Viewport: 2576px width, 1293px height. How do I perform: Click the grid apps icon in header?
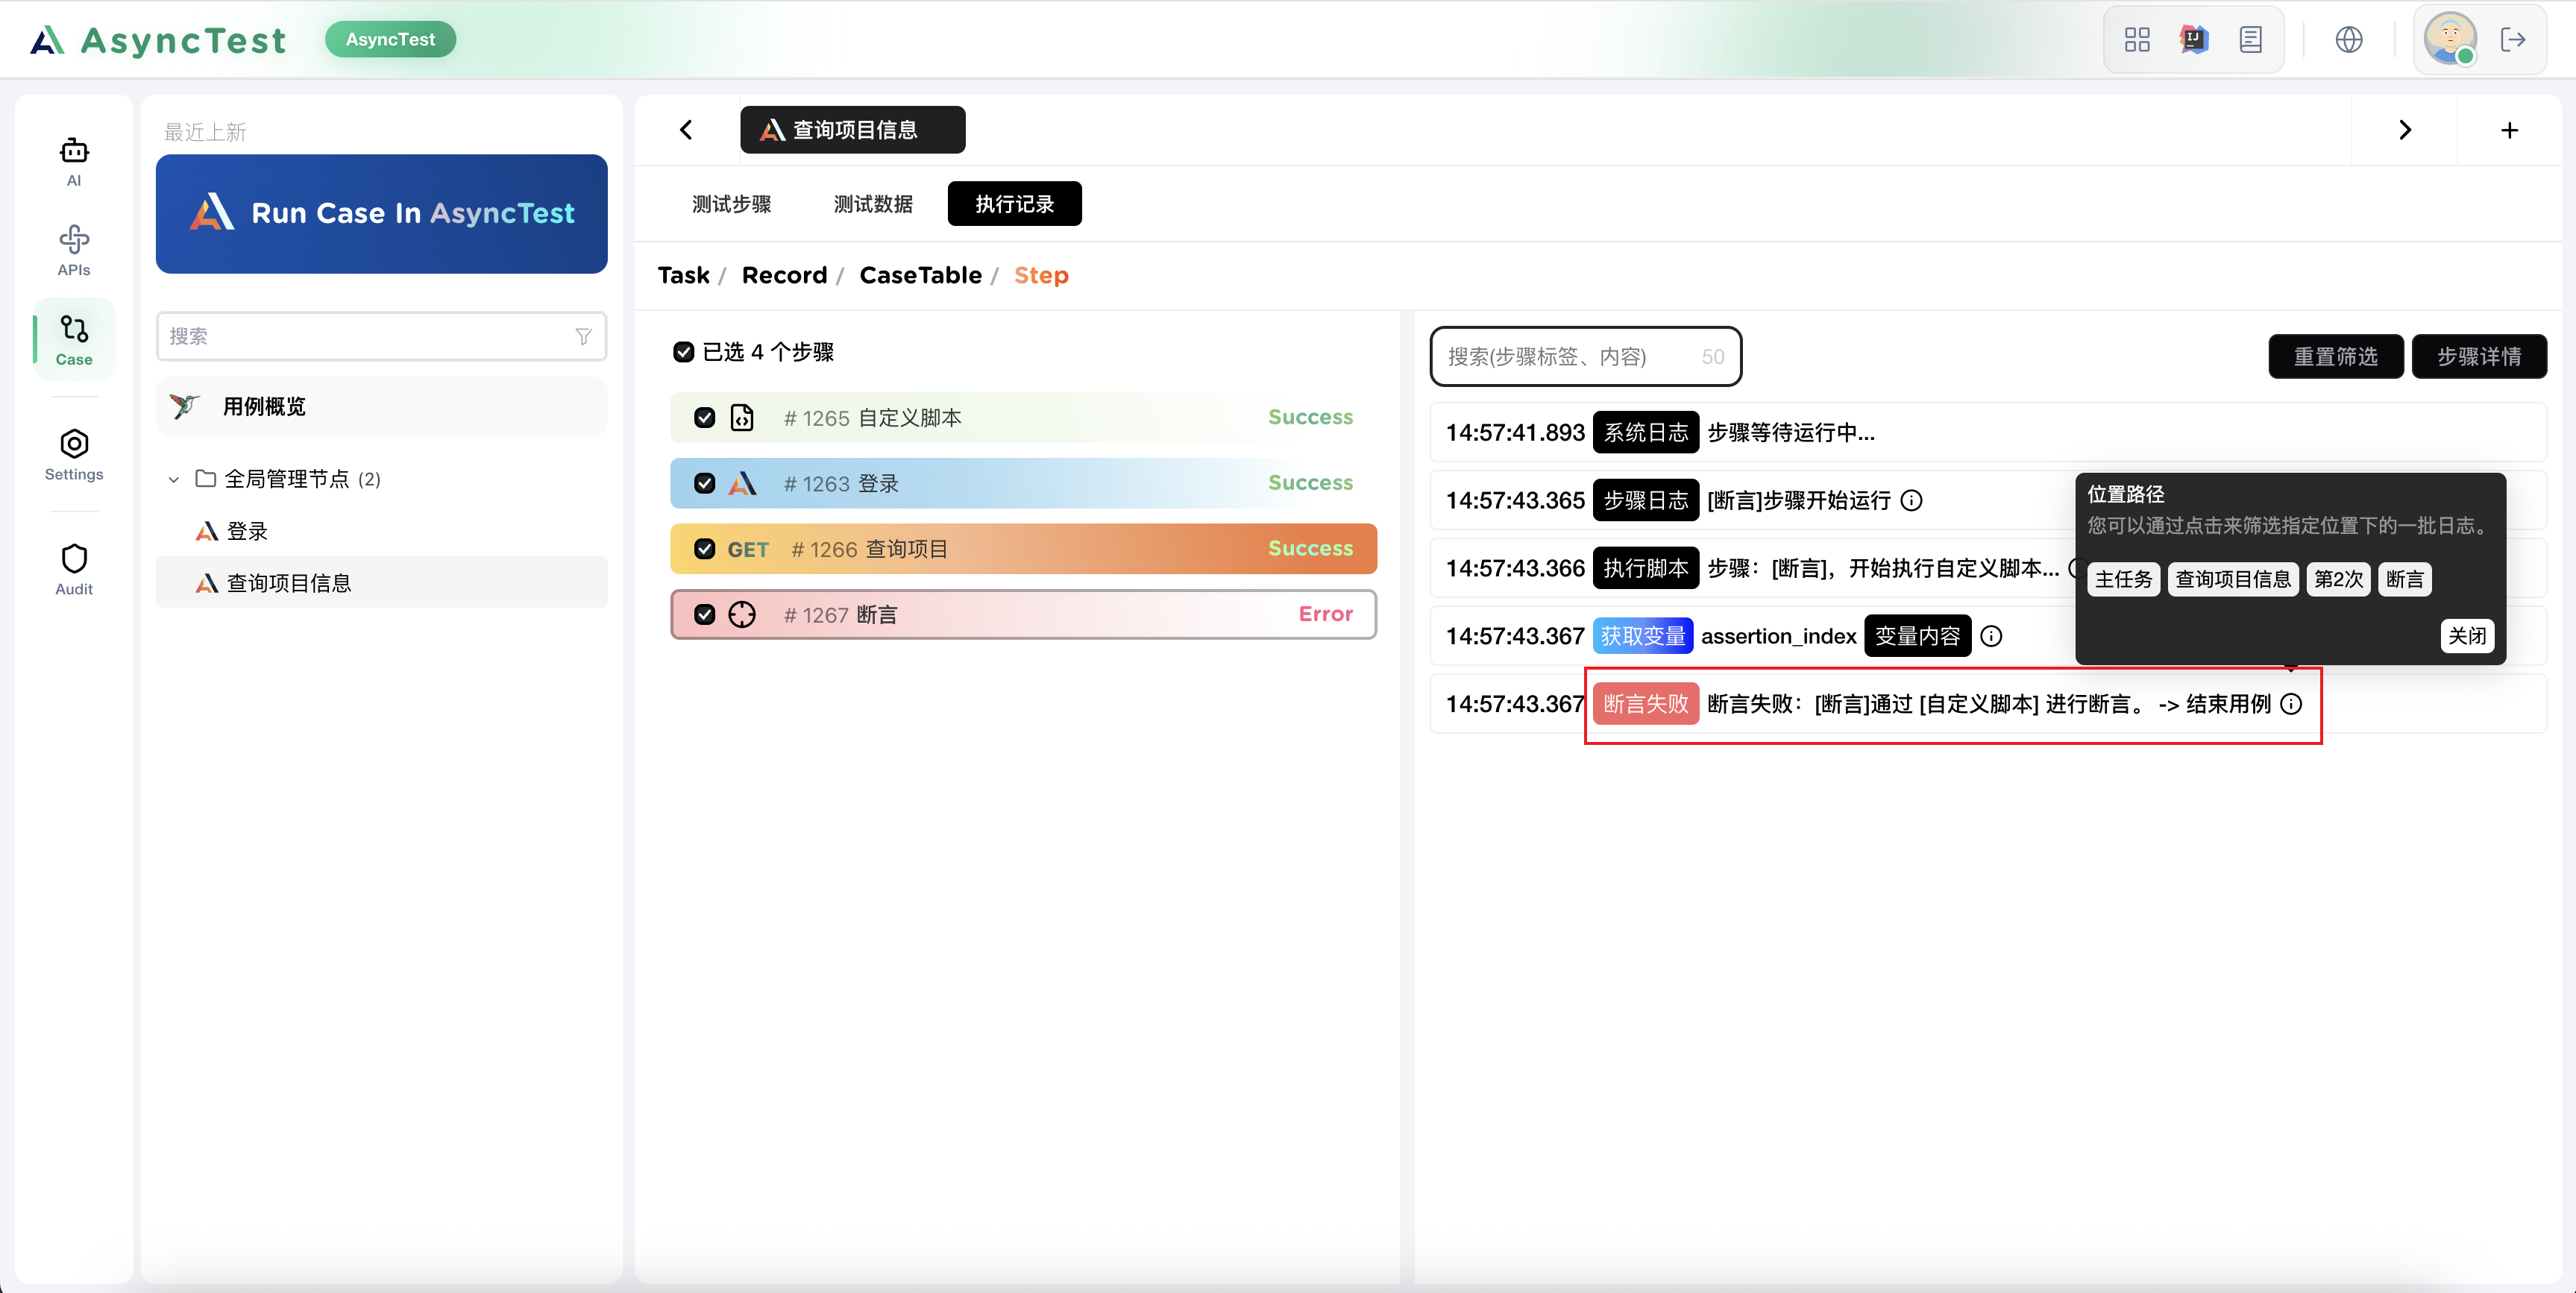tap(2137, 40)
